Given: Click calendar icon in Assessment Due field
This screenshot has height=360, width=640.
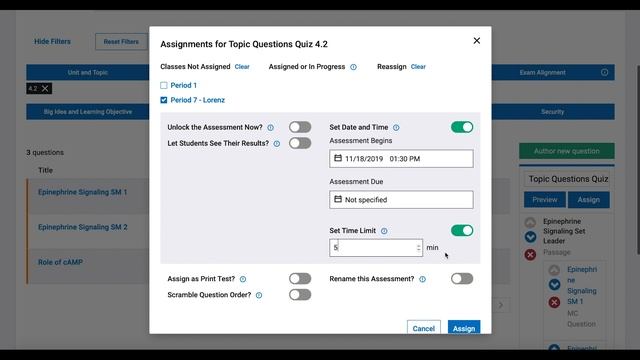Looking at the screenshot, I should click(338, 199).
